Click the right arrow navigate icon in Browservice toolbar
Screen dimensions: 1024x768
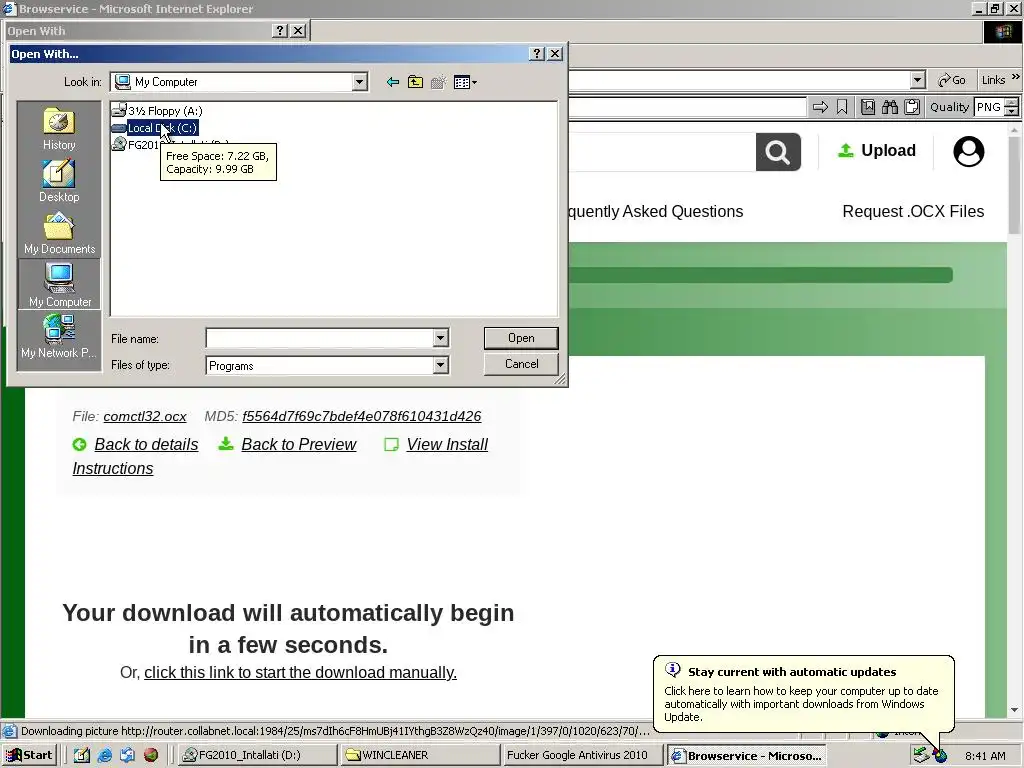[x=820, y=107]
